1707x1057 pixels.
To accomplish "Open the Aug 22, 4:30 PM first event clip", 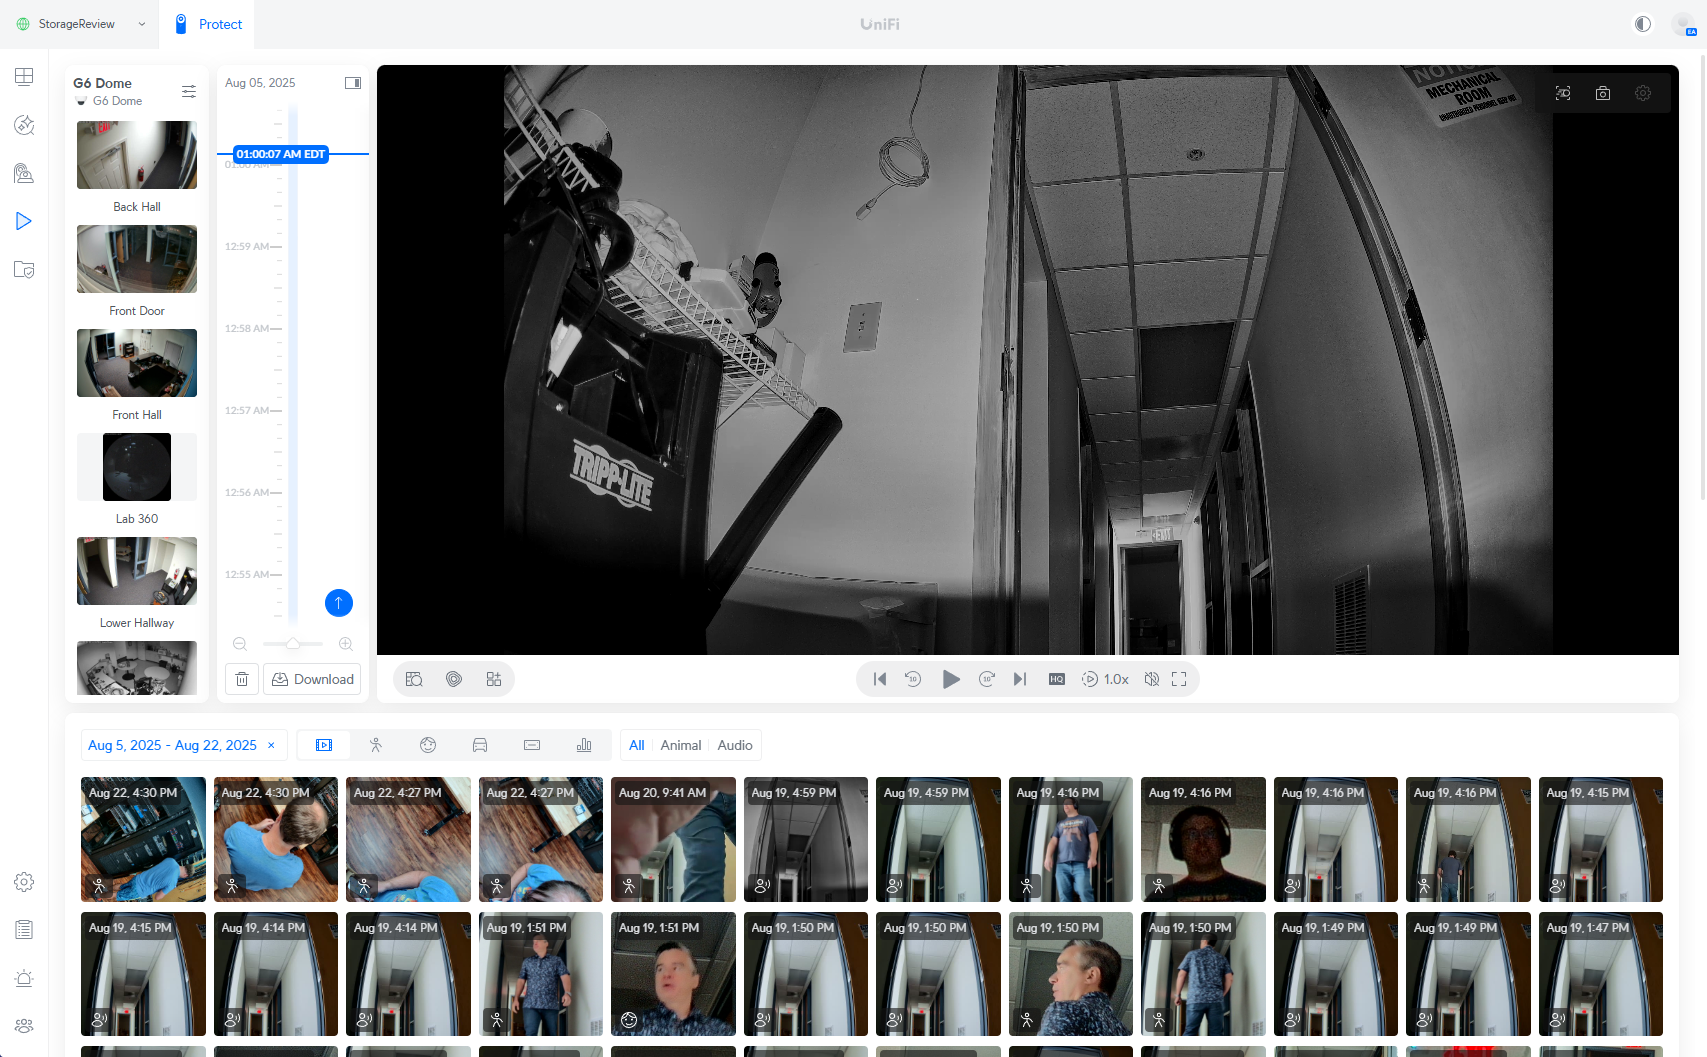I will click(143, 839).
